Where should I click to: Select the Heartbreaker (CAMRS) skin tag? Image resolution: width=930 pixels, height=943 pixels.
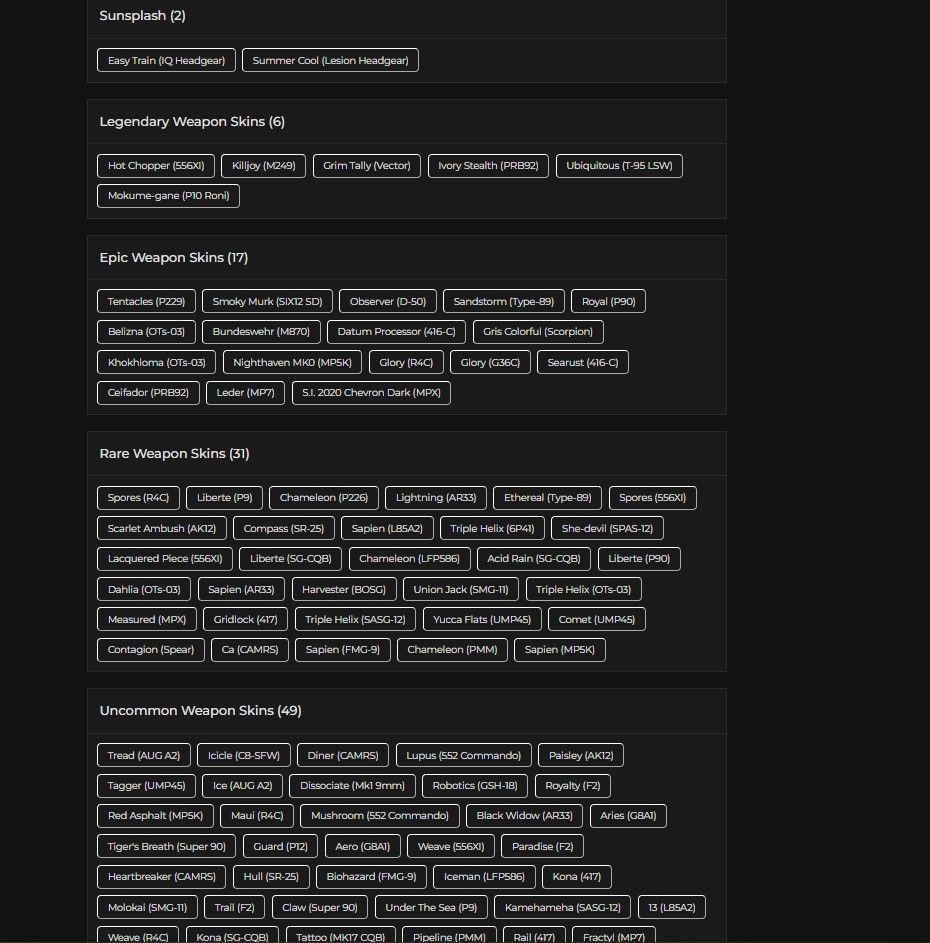(161, 877)
